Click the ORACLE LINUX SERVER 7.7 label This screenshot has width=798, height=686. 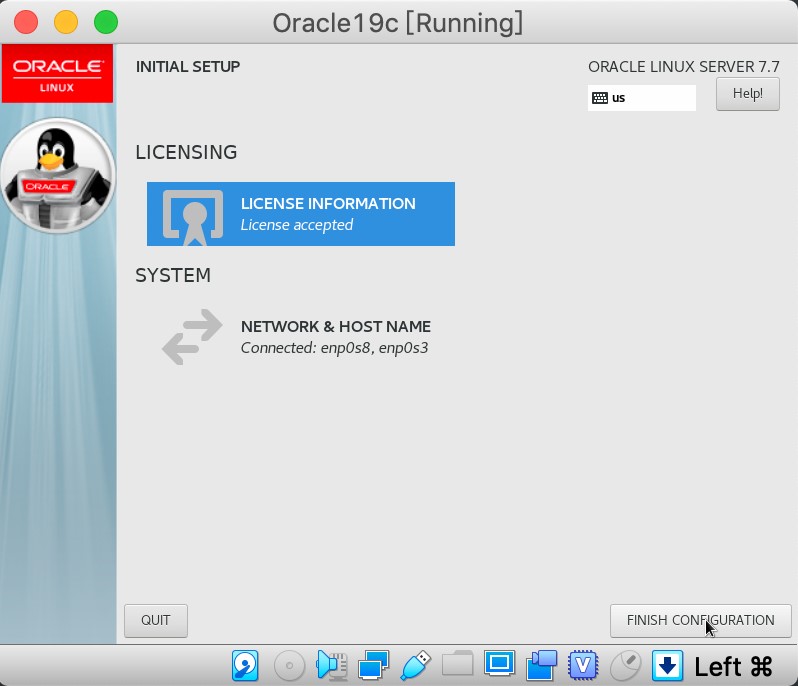pos(683,67)
